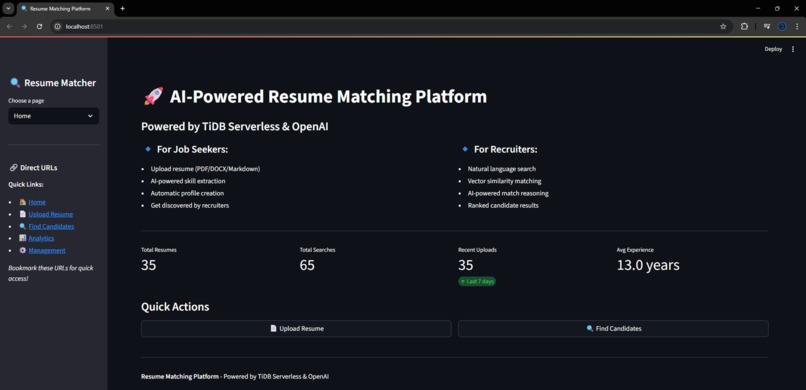Screen dimensions: 806x390
Task: Click the Total Searches value 65
Action: (x=307, y=265)
